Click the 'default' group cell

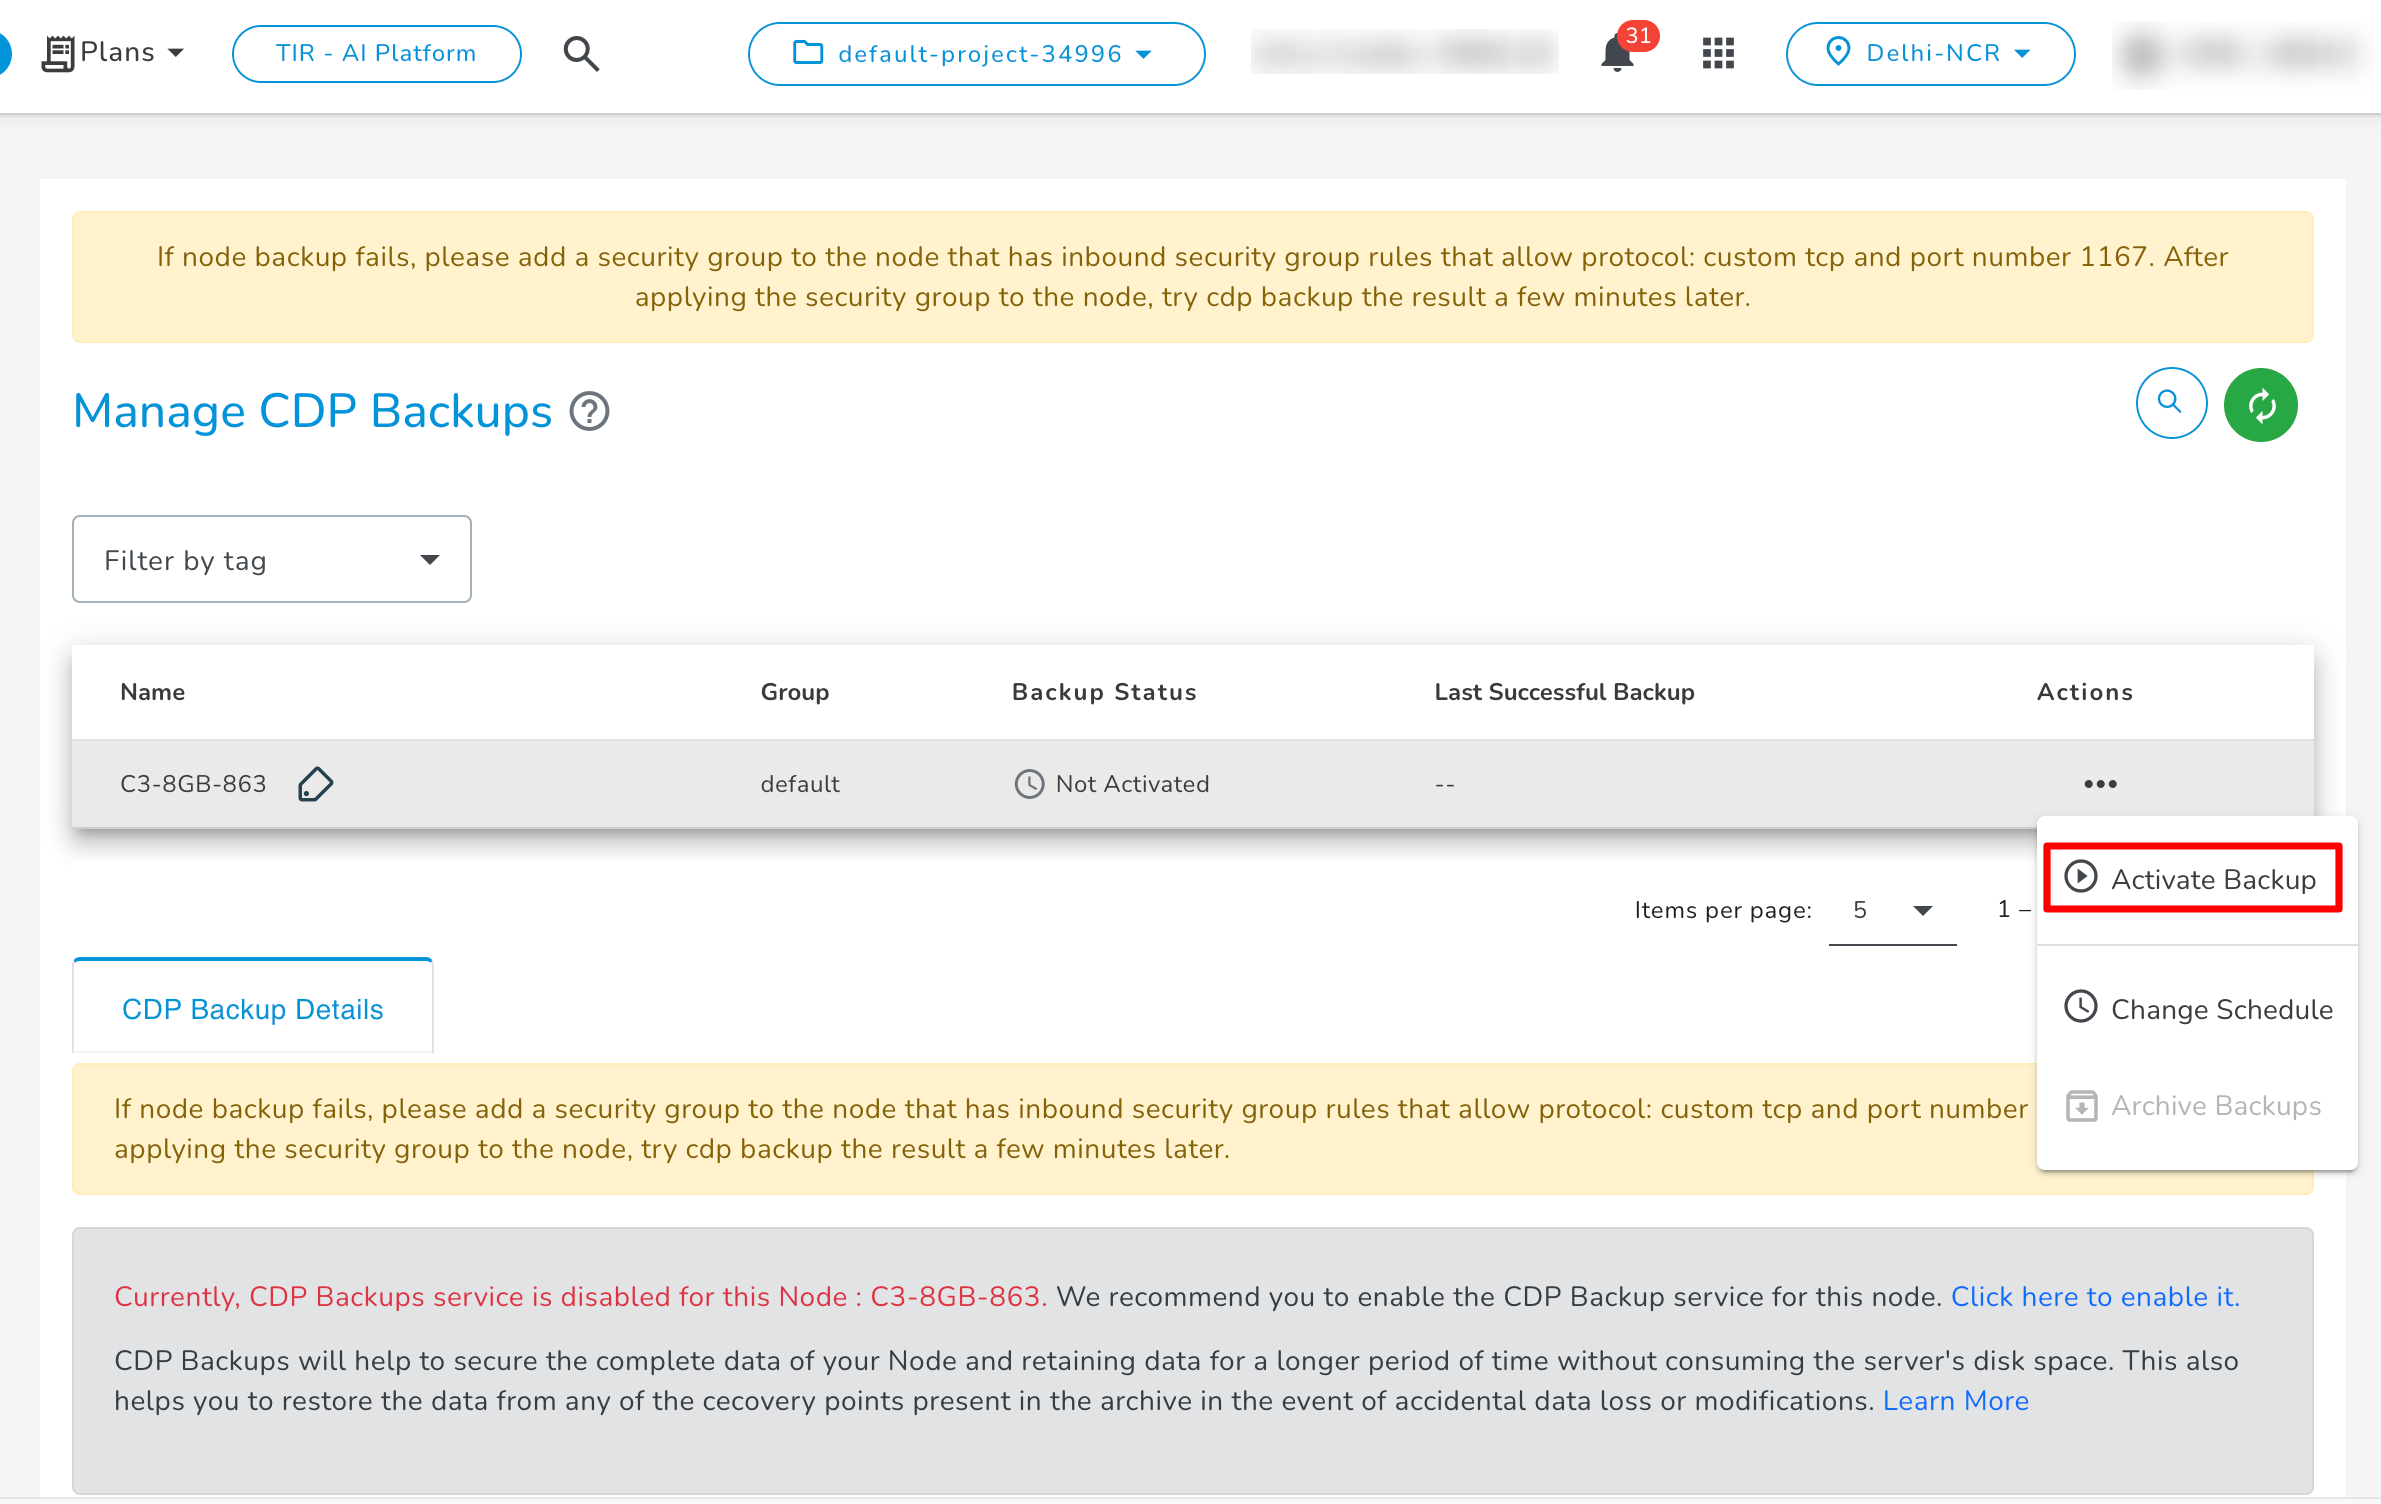(800, 784)
